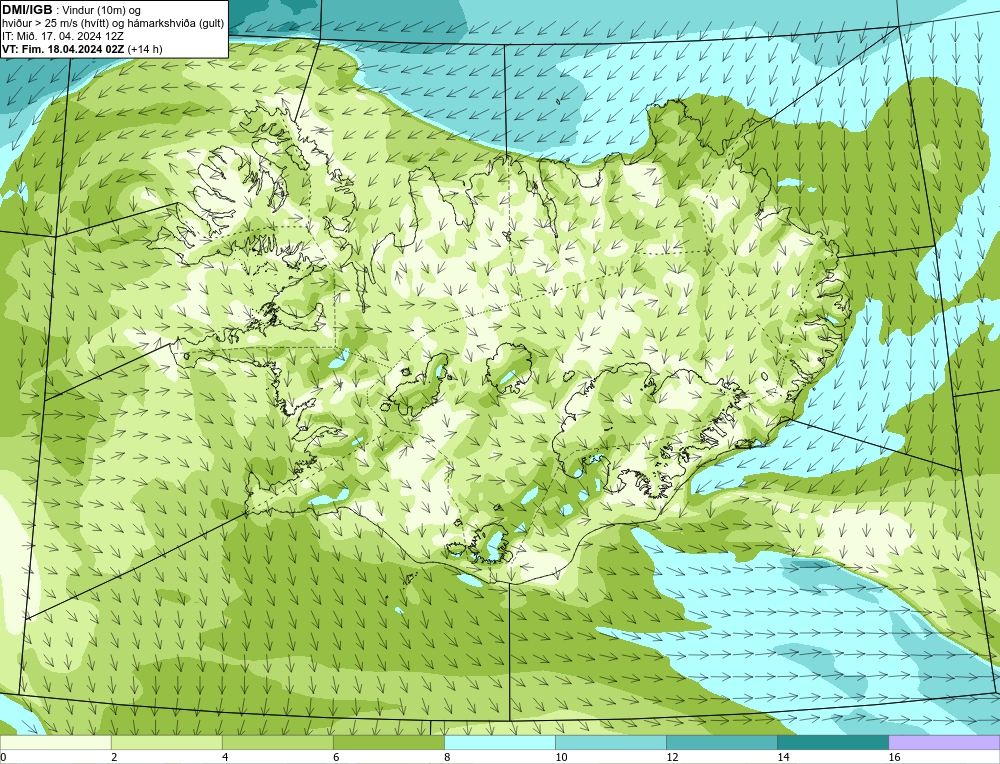
Task: Select the dark teal 14–16 m/s legend swatch
Action: (x=832, y=742)
